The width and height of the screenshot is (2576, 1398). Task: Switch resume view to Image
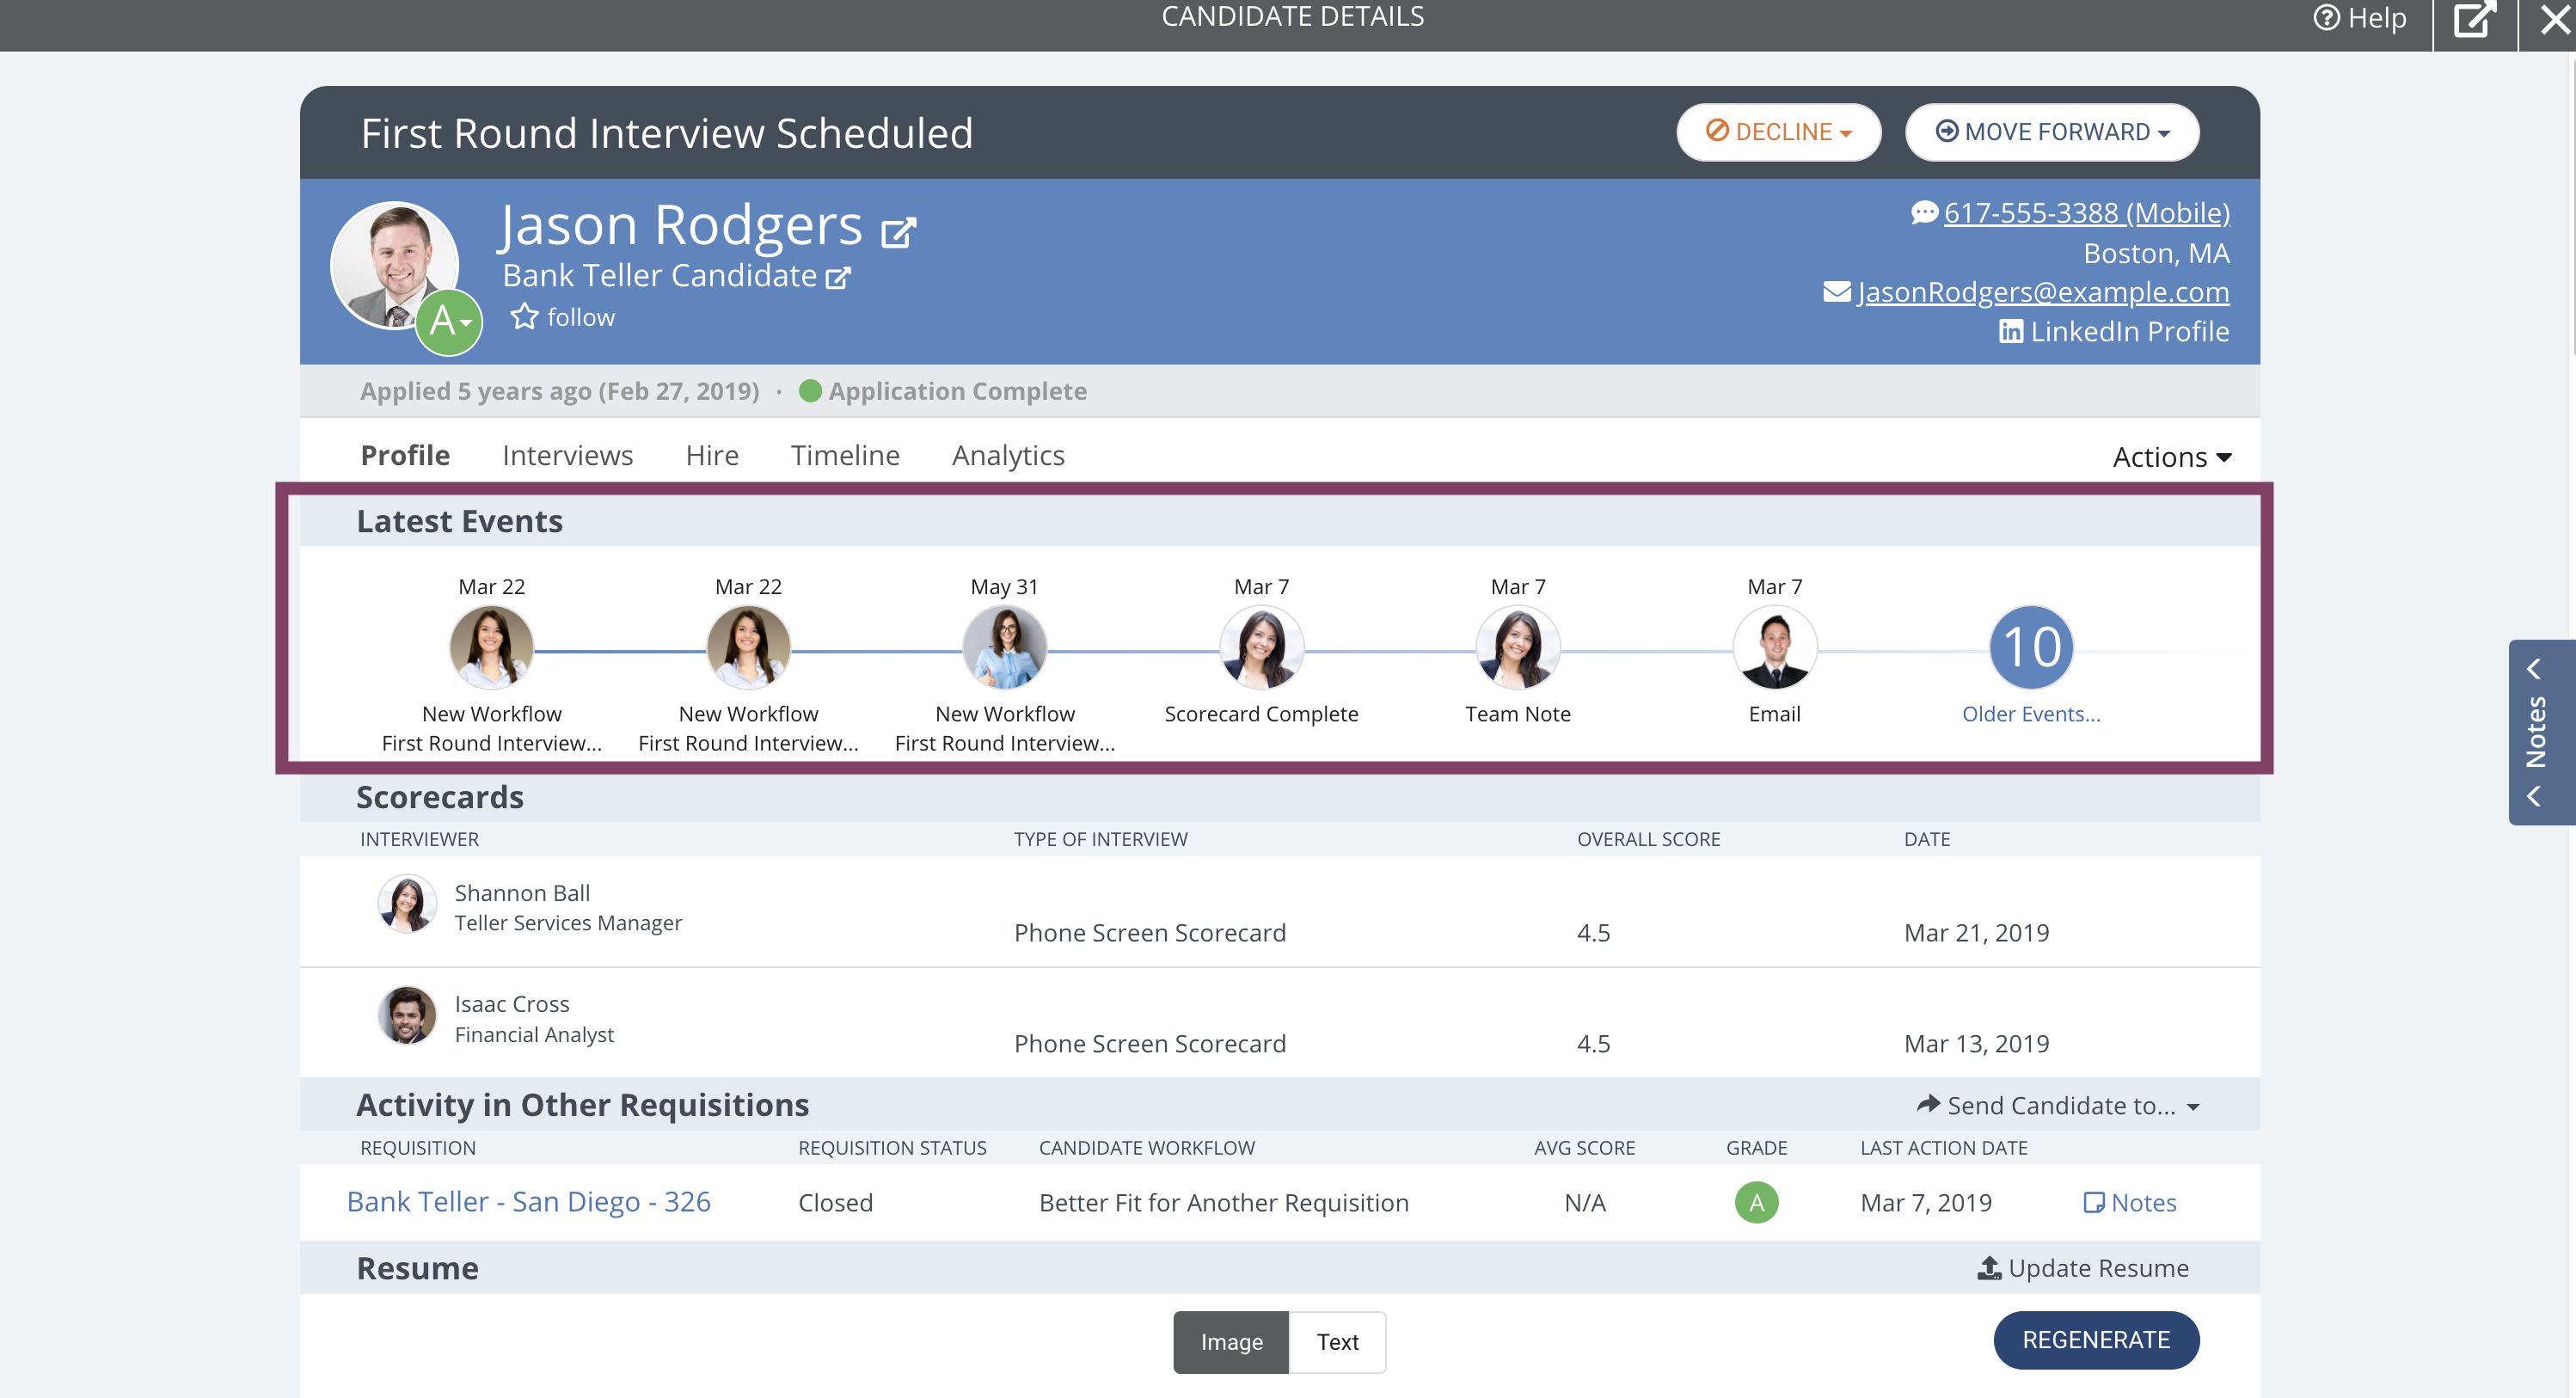click(1231, 1342)
